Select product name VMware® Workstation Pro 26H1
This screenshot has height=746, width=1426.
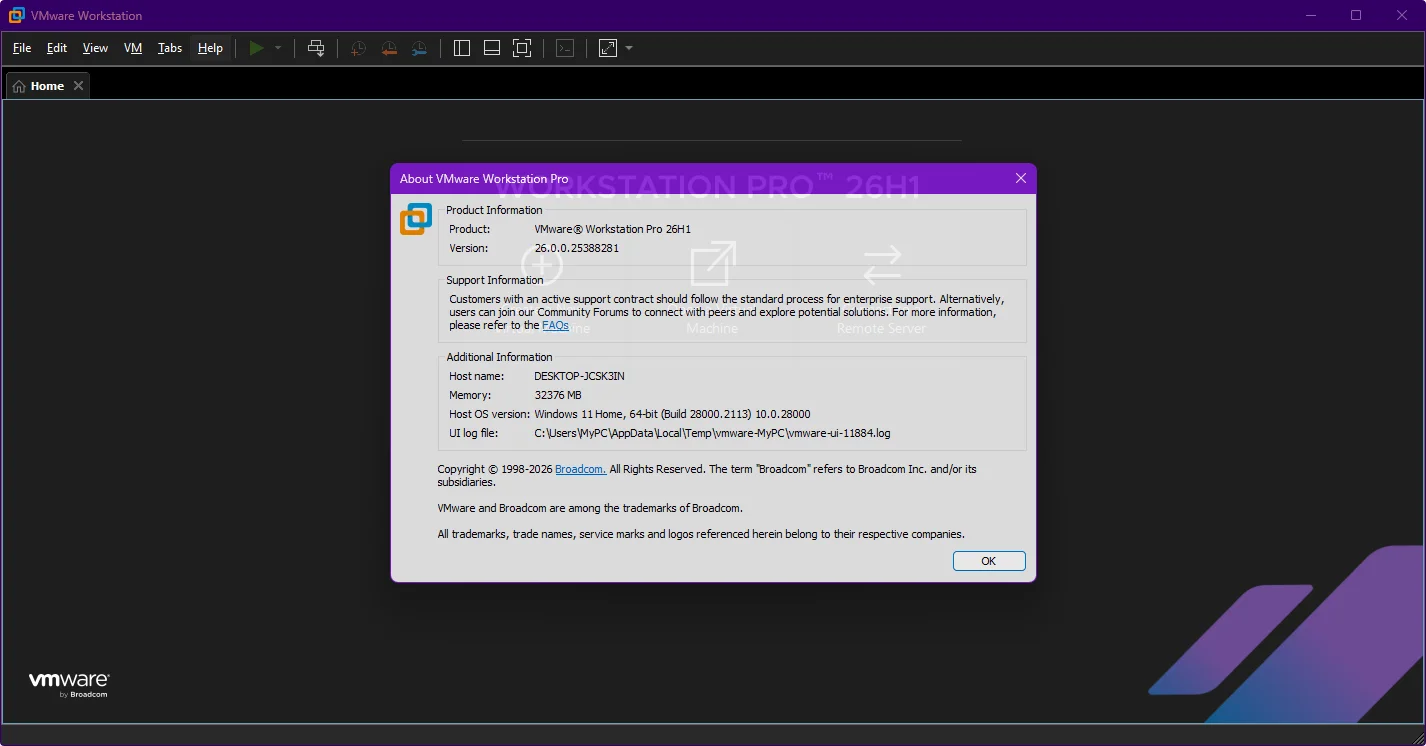[x=612, y=229]
